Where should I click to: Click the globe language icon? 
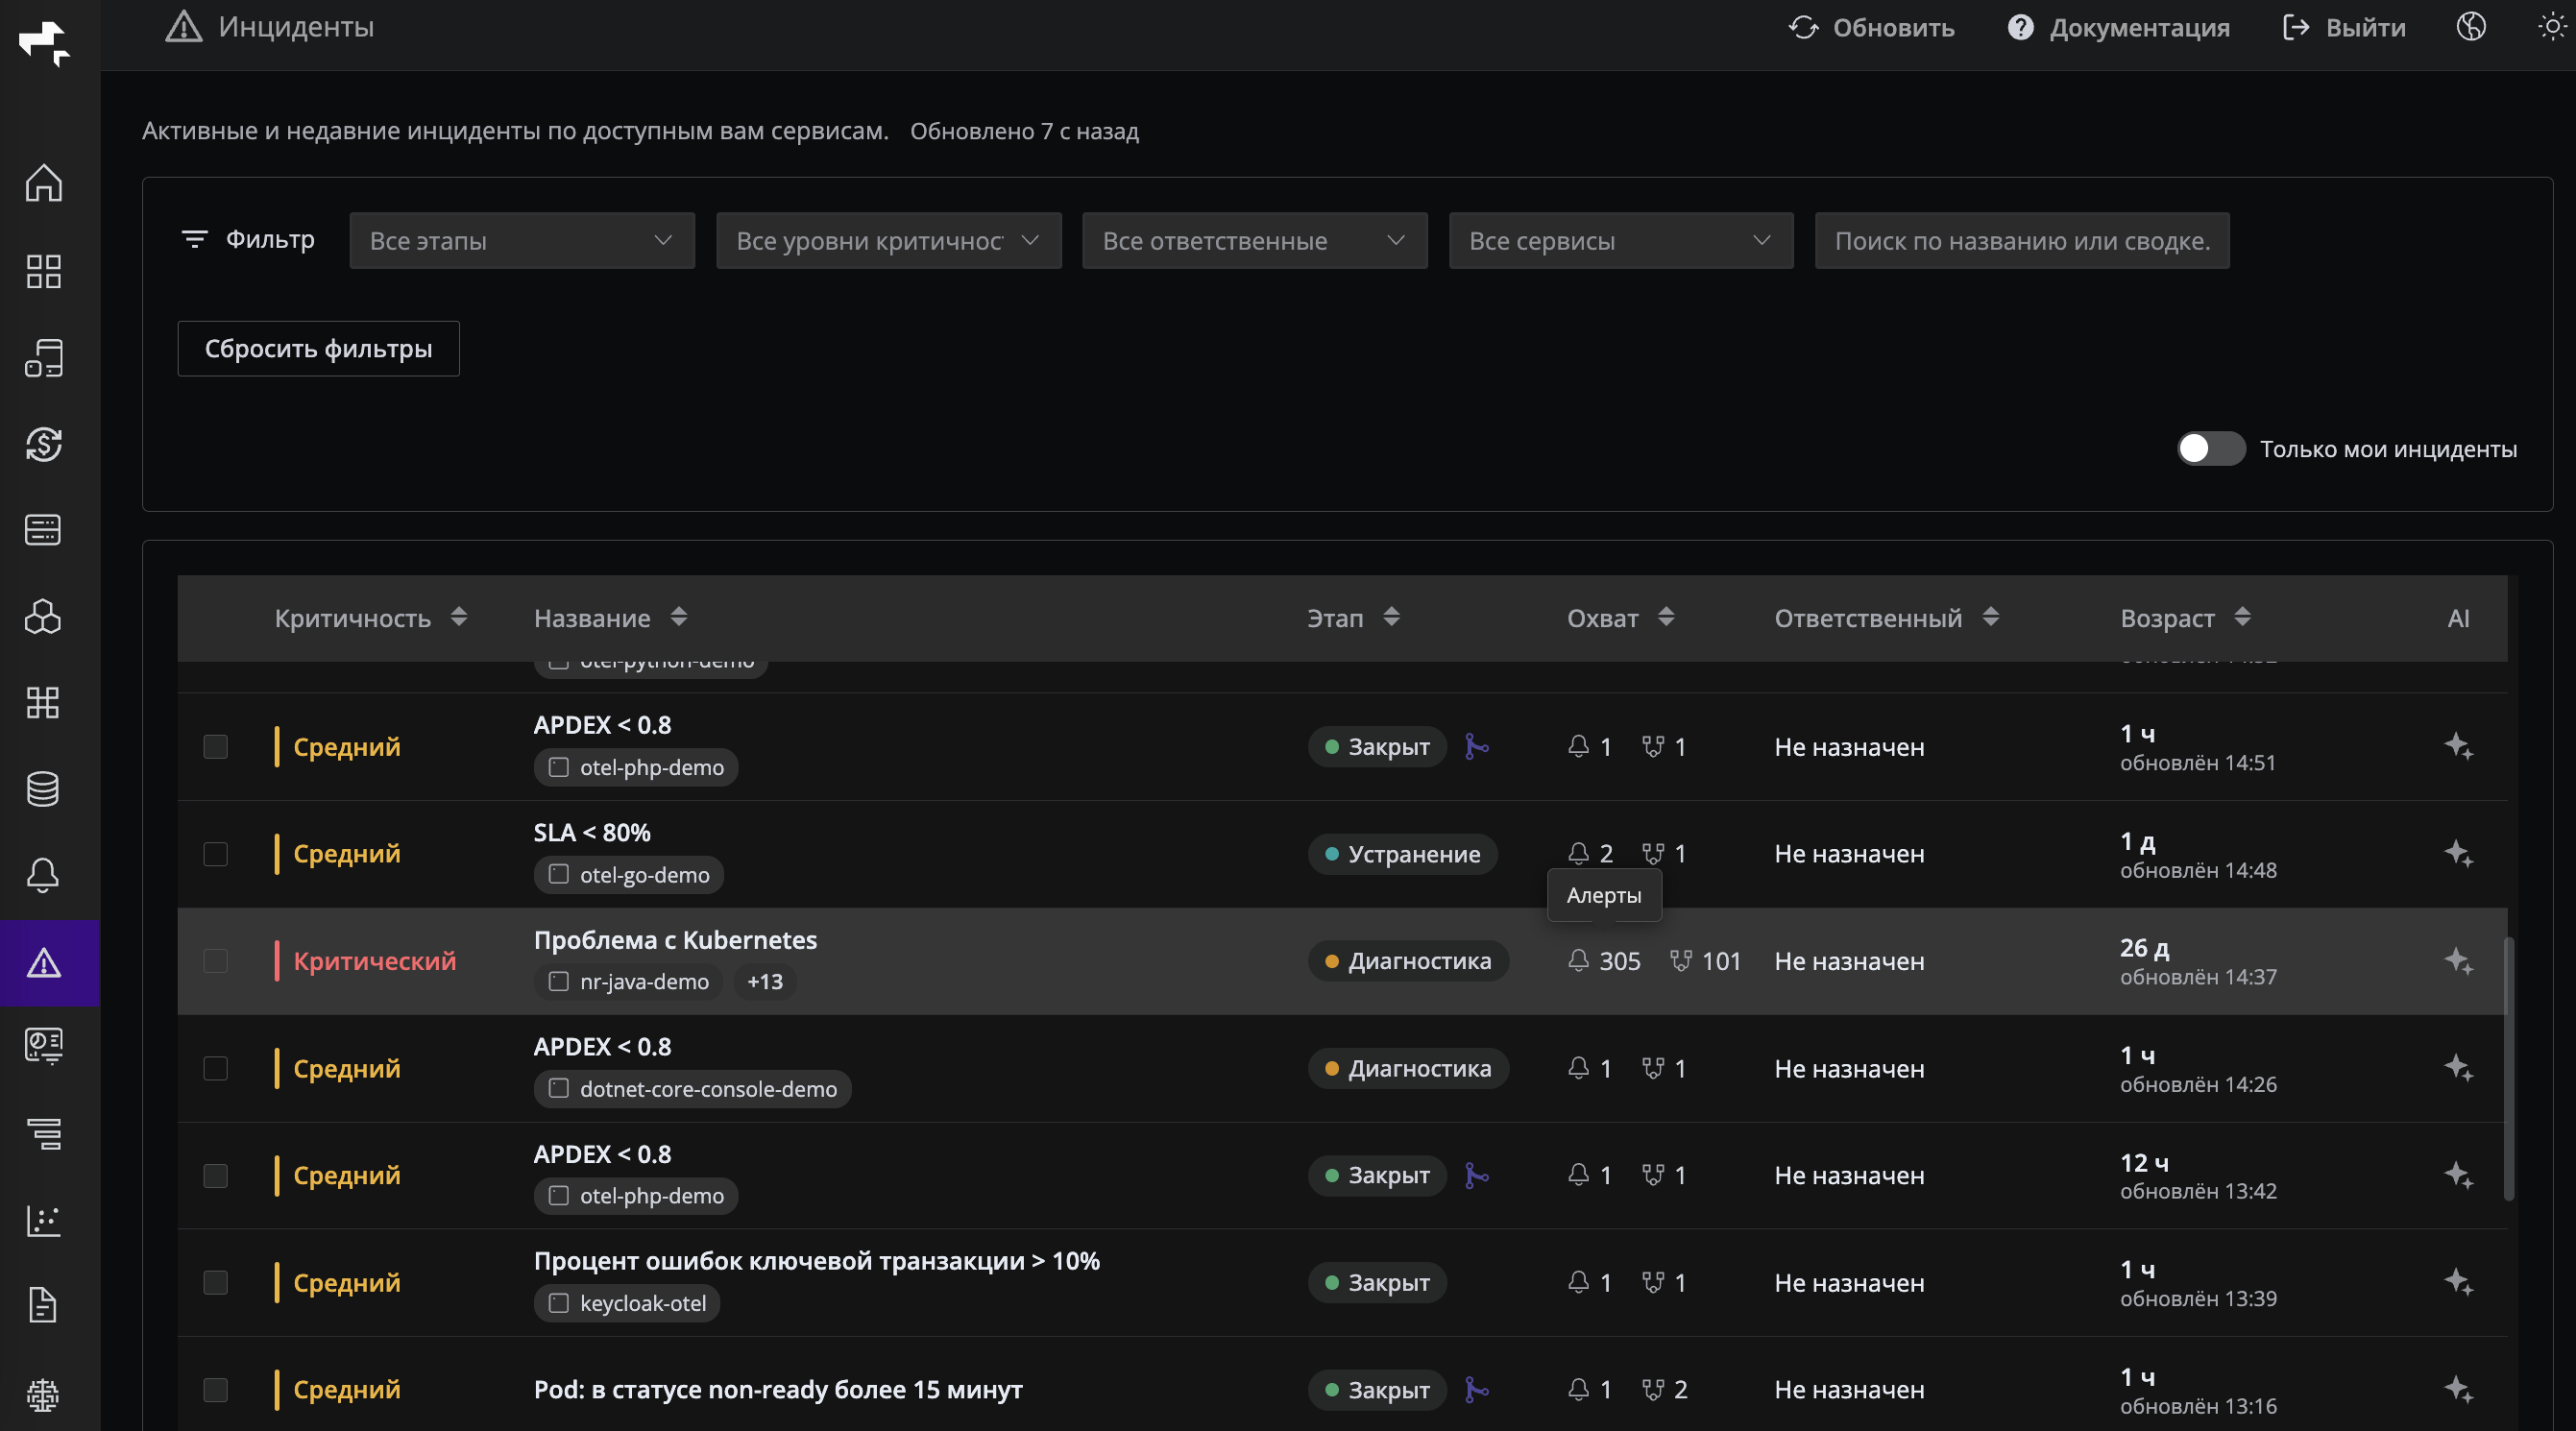pyautogui.click(x=2471, y=27)
